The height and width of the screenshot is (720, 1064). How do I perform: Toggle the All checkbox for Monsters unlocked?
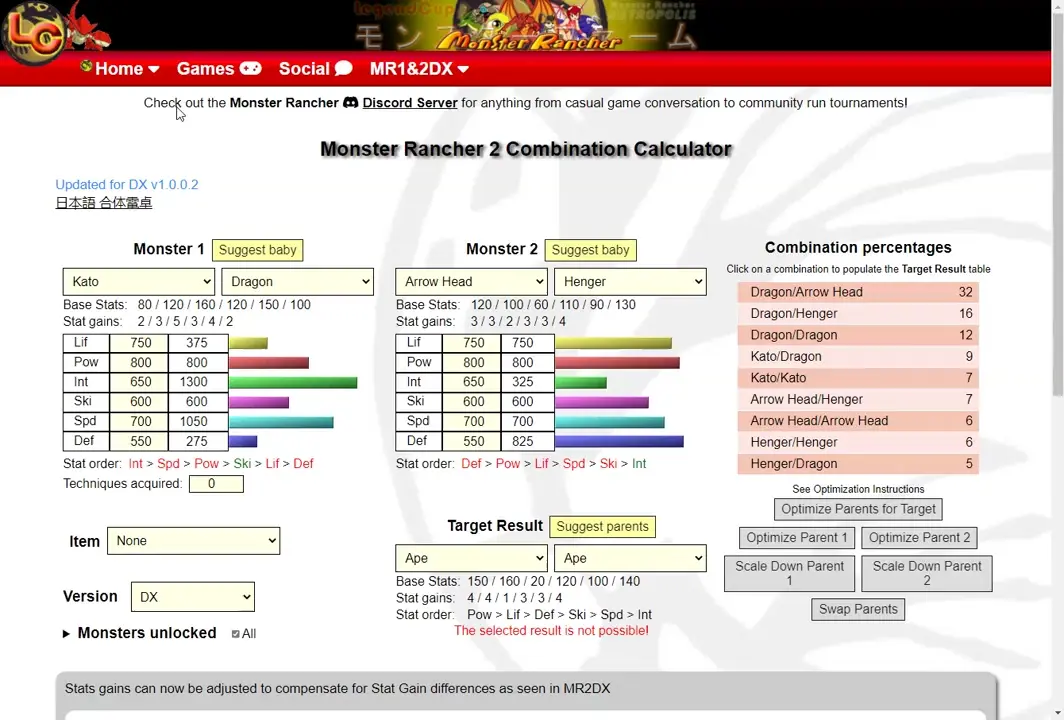tap(234, 633)
